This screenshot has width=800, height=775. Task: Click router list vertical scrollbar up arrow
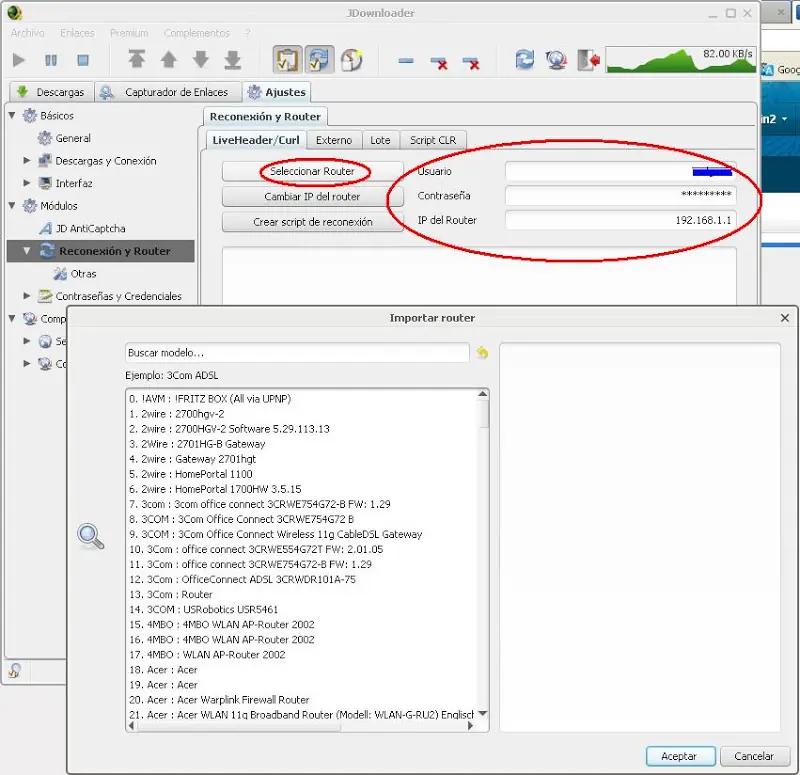tap(483, 394)
